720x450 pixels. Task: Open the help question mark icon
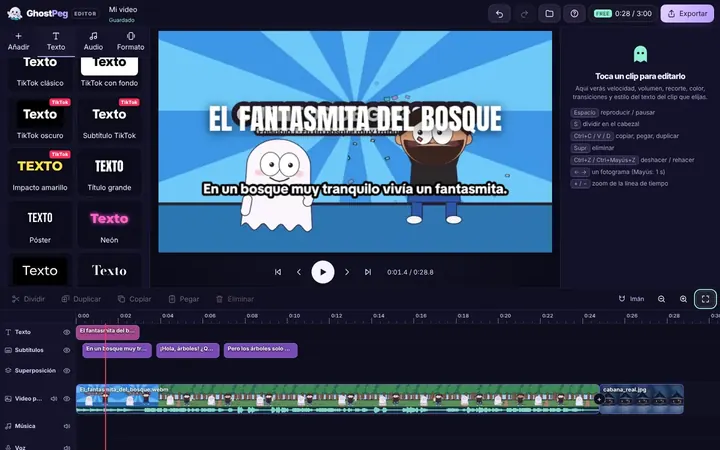pyautogui.click(x=574, y=14)
